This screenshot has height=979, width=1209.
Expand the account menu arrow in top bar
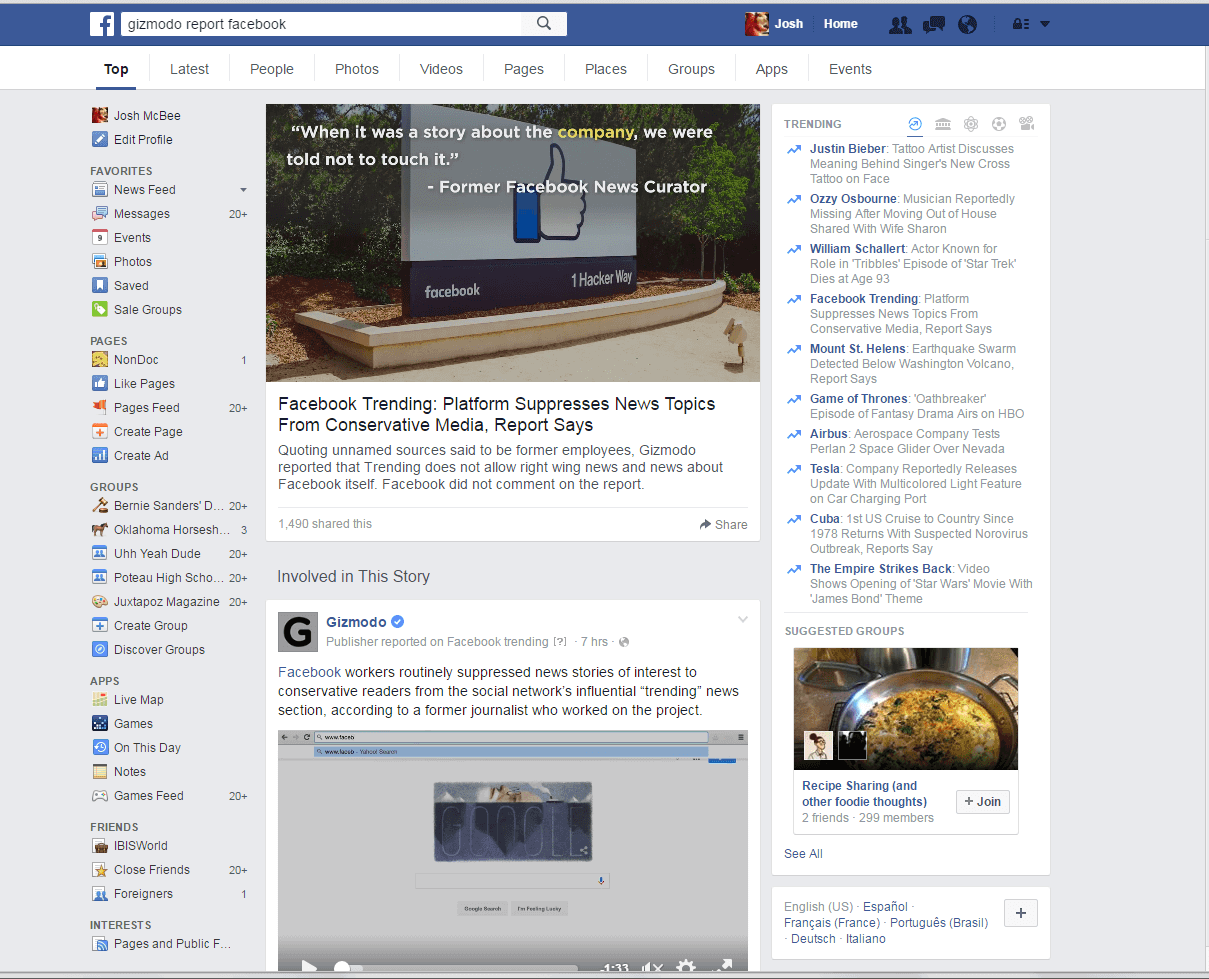click(1045, 25)
